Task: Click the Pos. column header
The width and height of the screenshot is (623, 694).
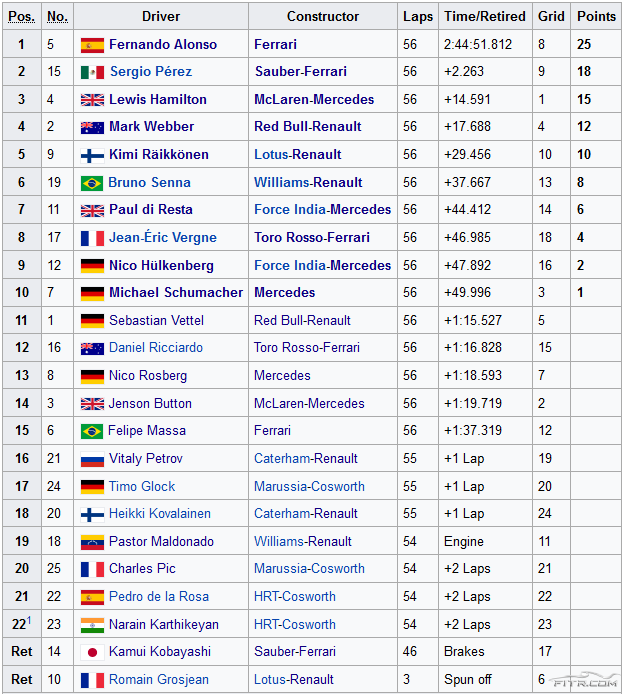Action: click(x=21, y=17)
